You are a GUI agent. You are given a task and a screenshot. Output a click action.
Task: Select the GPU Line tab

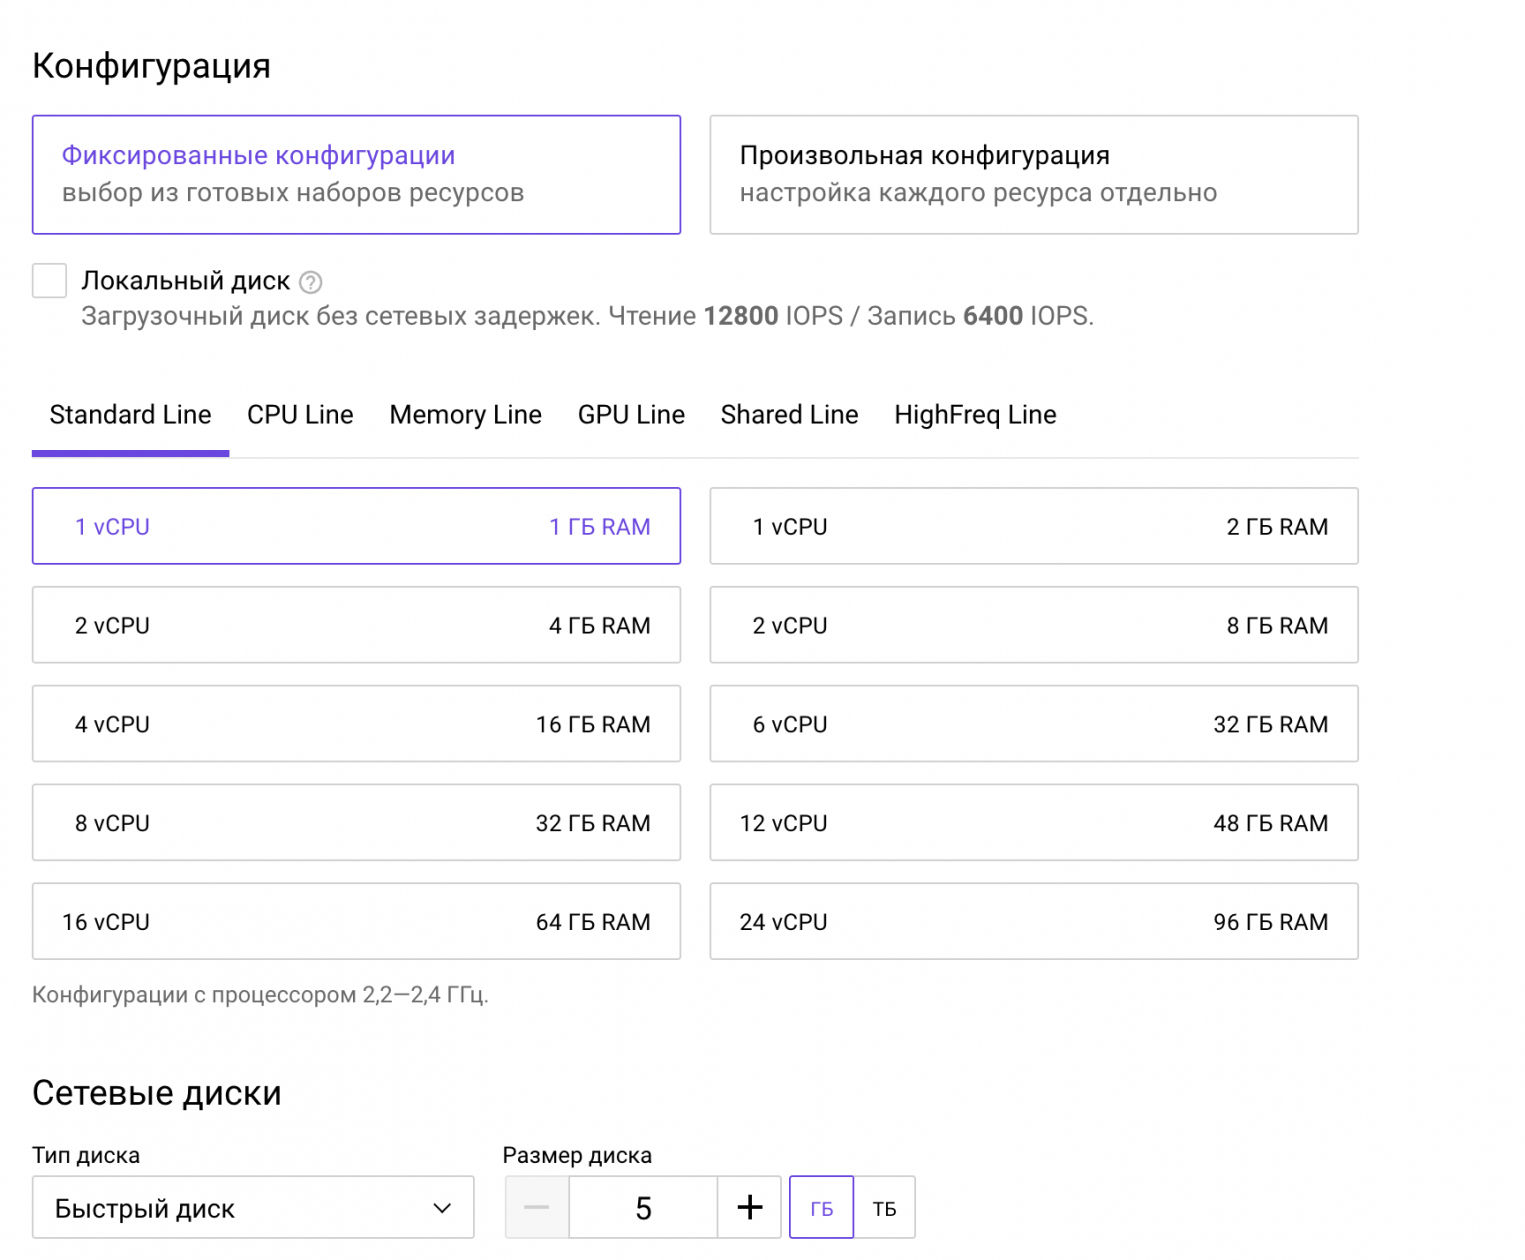pyautogui.click(x=631, y=415)
